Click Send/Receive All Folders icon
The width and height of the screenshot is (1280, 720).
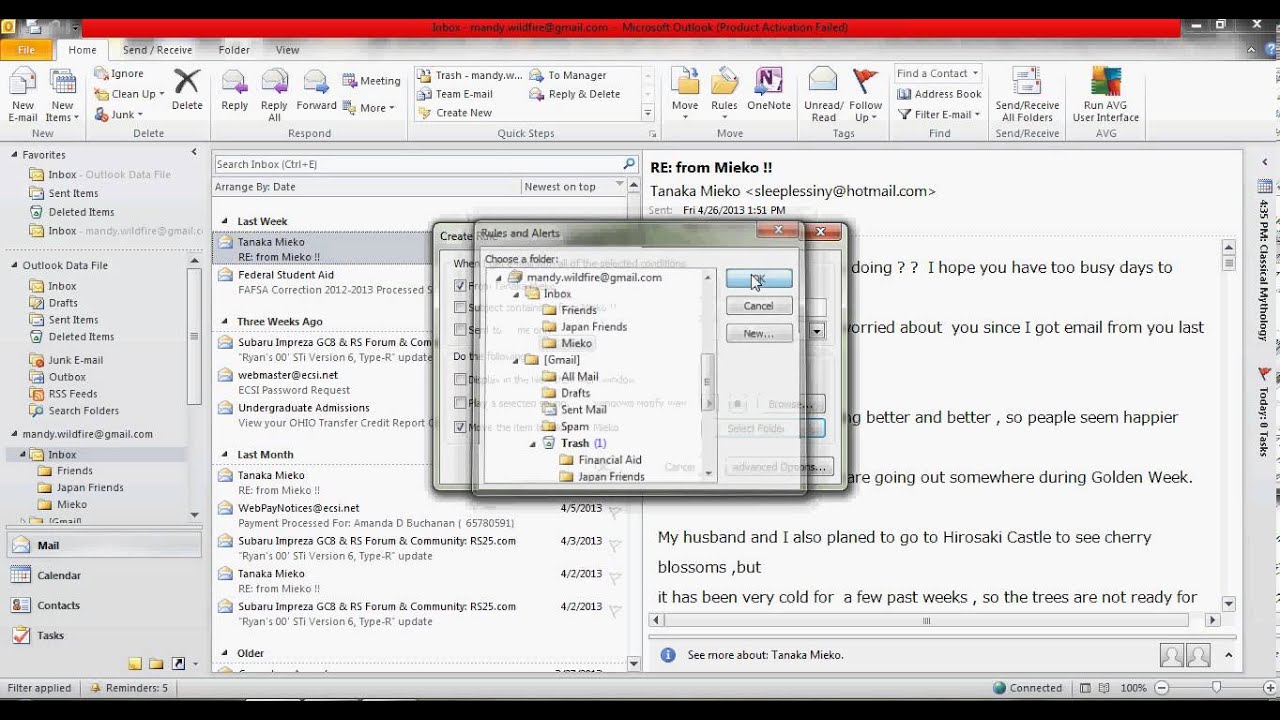1027,96
